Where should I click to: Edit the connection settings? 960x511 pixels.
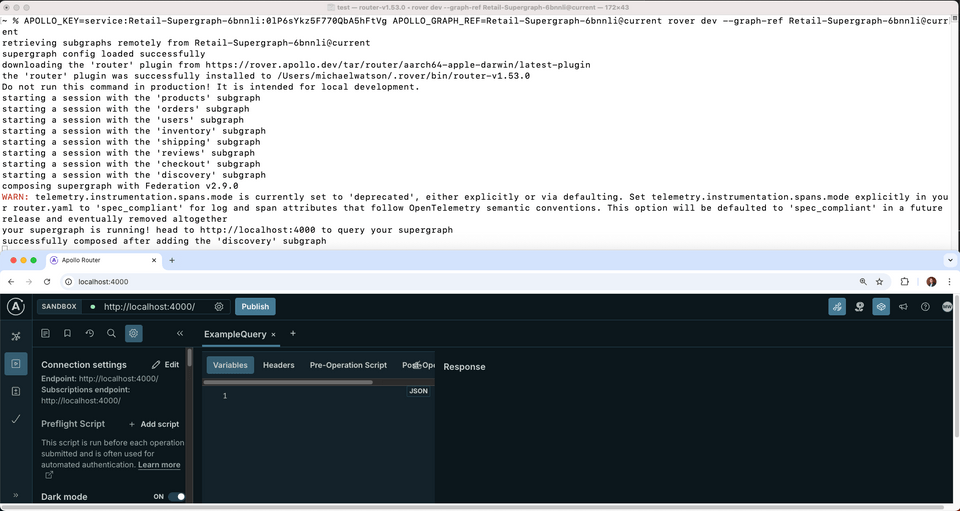pyautogui.click(x=166, y=365)
